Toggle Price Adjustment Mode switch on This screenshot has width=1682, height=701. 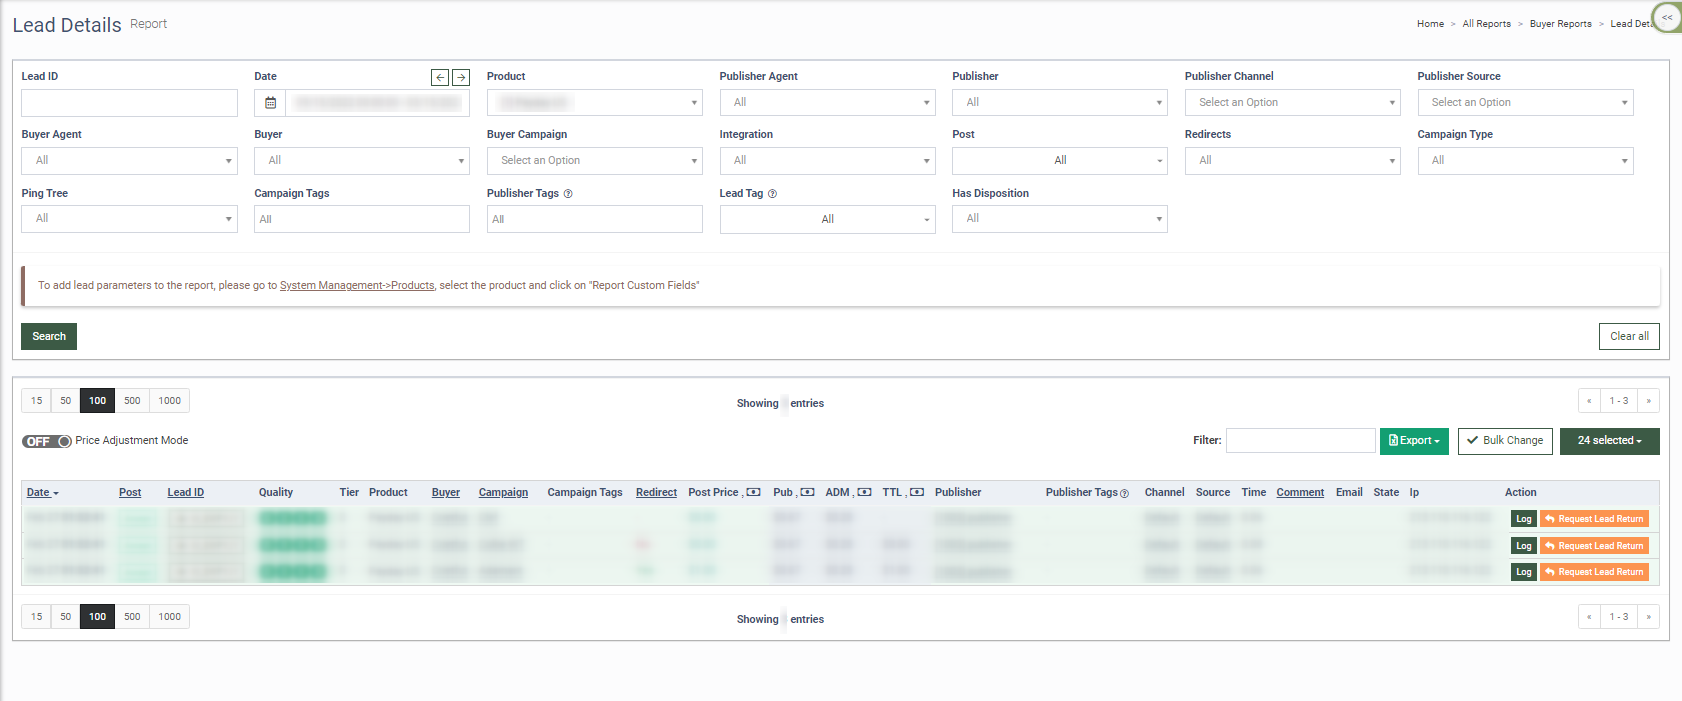click(47, 441)
